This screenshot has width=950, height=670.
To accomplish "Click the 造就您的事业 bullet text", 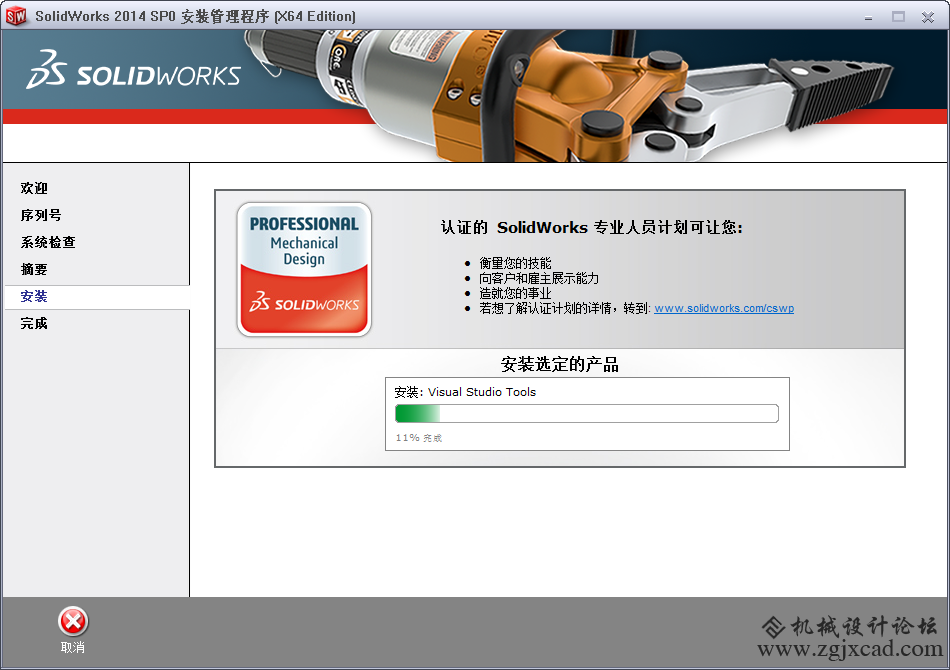I will click(x=516, y=293).
